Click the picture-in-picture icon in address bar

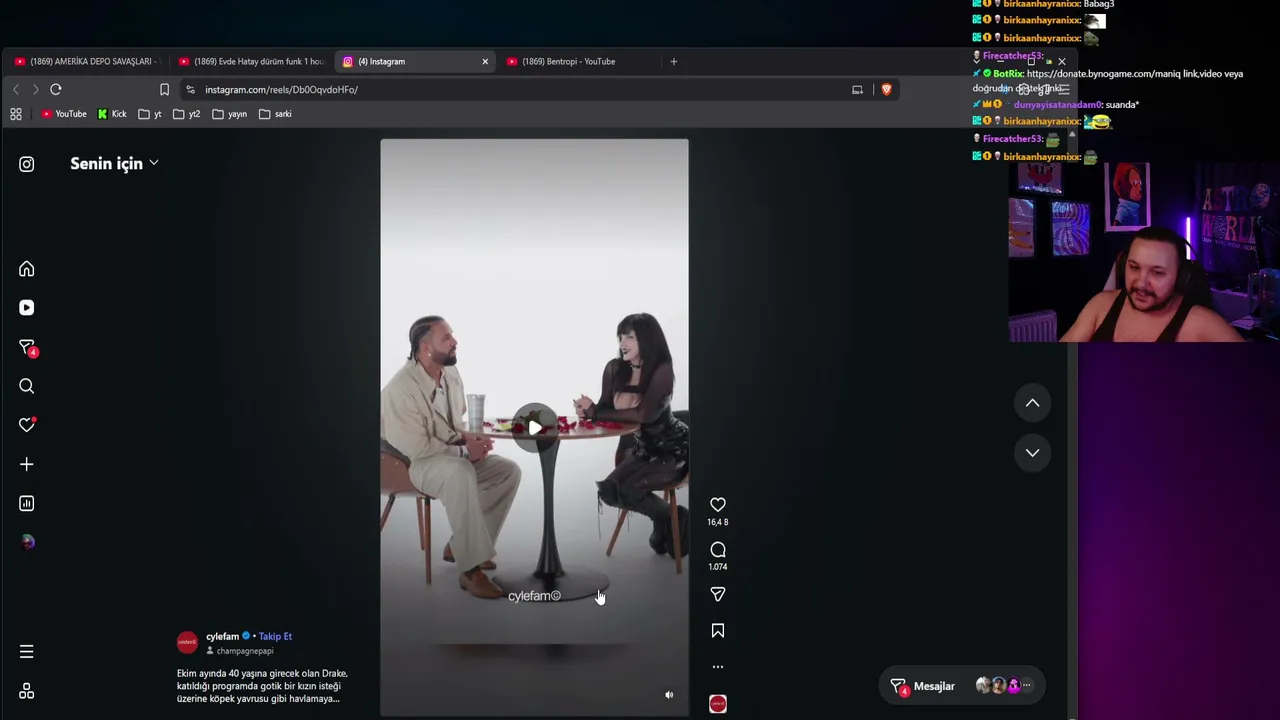click(x=857, y=89)
